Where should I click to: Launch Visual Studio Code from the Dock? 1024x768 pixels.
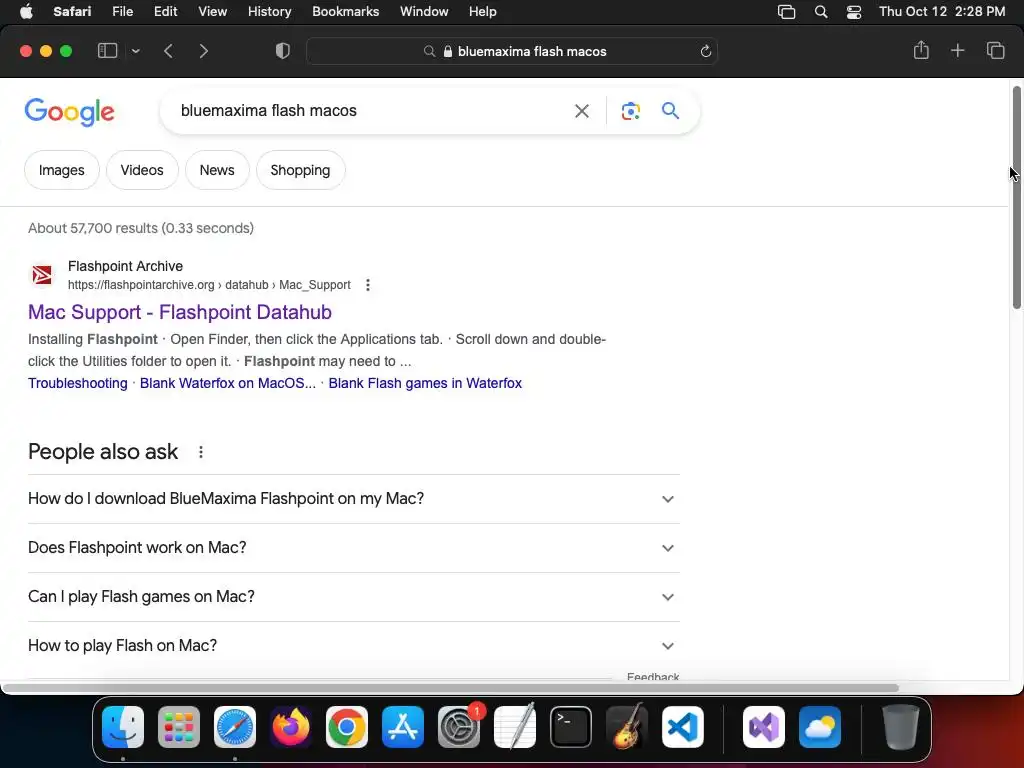(x=682, y=727)
